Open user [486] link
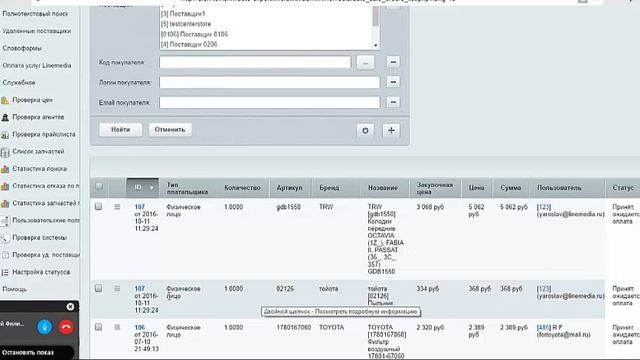640x360 pixels. [544, 327]
